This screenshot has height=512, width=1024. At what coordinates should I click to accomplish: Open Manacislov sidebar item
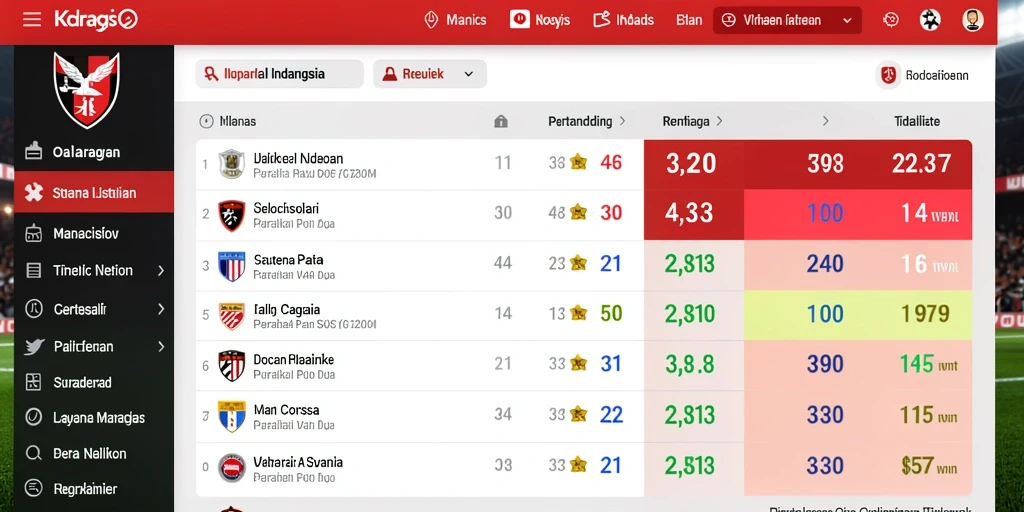[x=94, y=233]
